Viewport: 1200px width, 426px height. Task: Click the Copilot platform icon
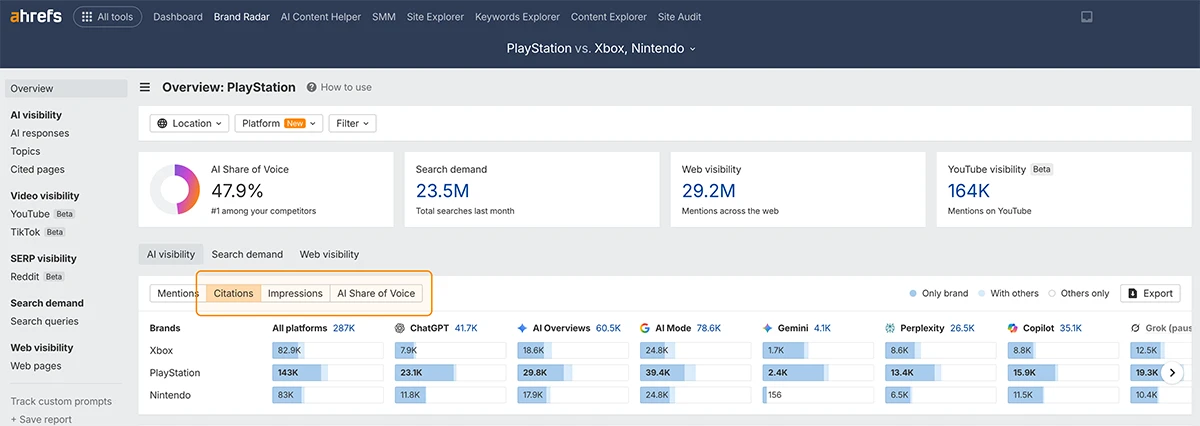pyautogui.click(x=1013, y=328)
